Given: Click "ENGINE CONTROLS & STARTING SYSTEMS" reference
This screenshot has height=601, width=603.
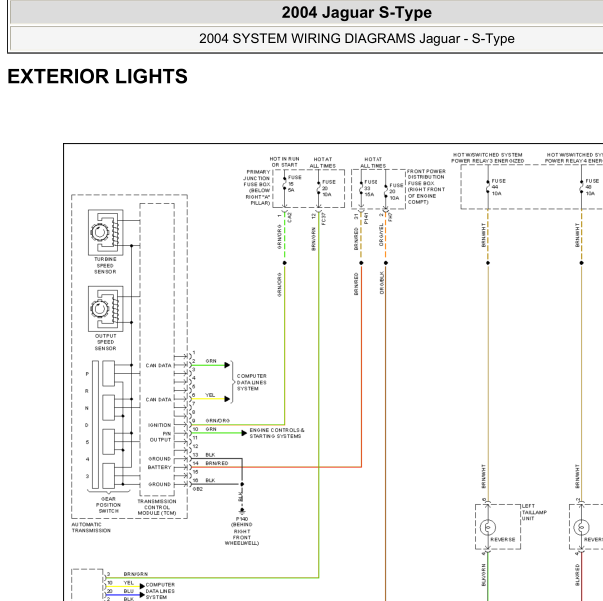Looking at the screenshot, I should point(277,433).
